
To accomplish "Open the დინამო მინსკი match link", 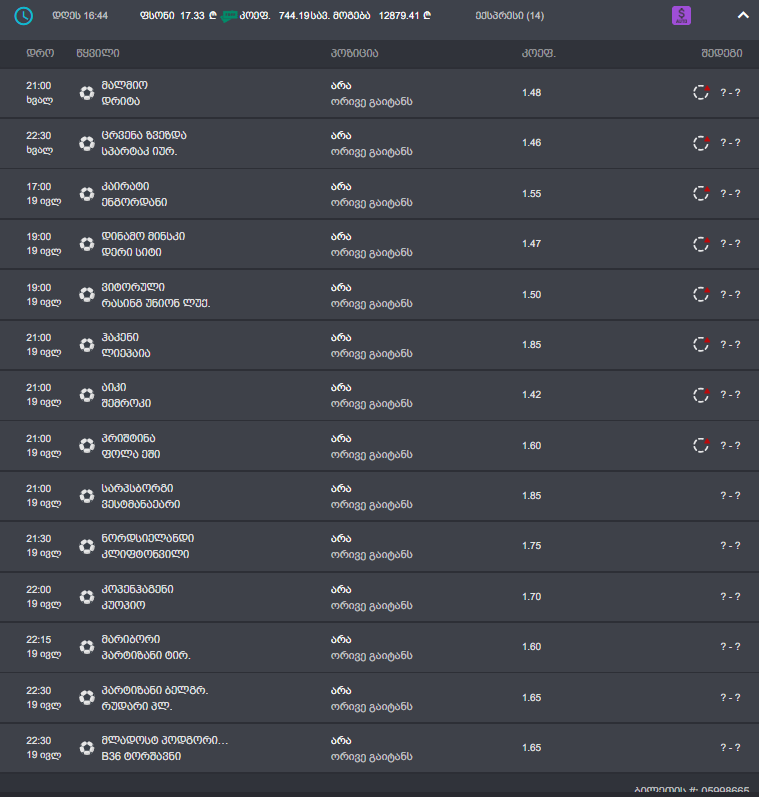I will tap(143, 236).
